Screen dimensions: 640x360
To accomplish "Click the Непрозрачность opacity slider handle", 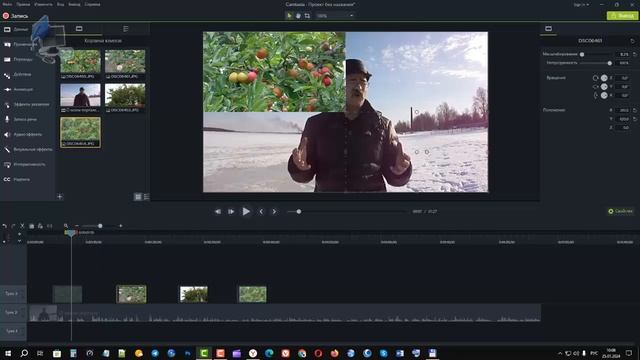I will tap(609, 63).
